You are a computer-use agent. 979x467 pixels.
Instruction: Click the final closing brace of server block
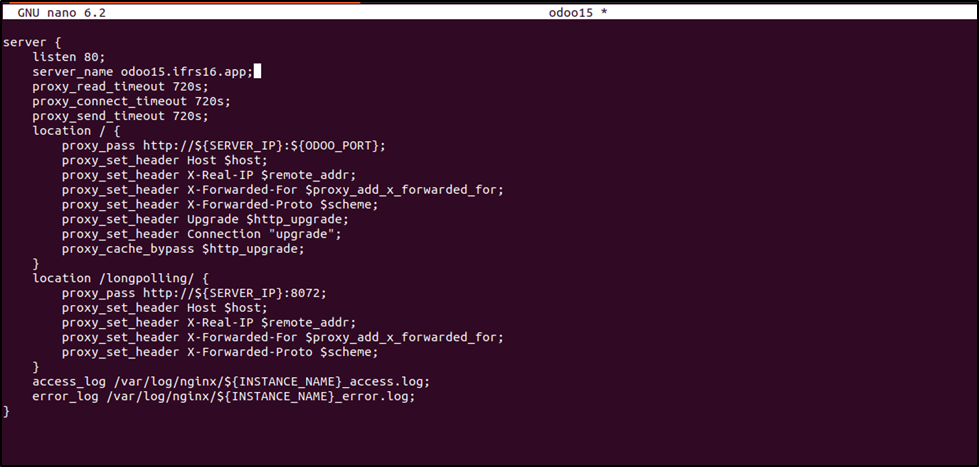(7, 411)
